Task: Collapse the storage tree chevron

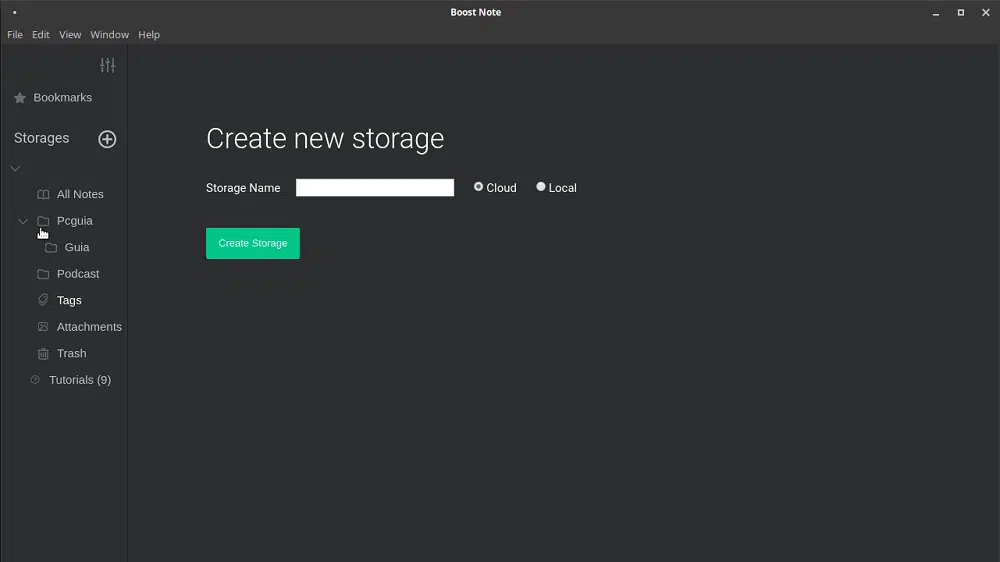Action: click(x=15, y=168)
